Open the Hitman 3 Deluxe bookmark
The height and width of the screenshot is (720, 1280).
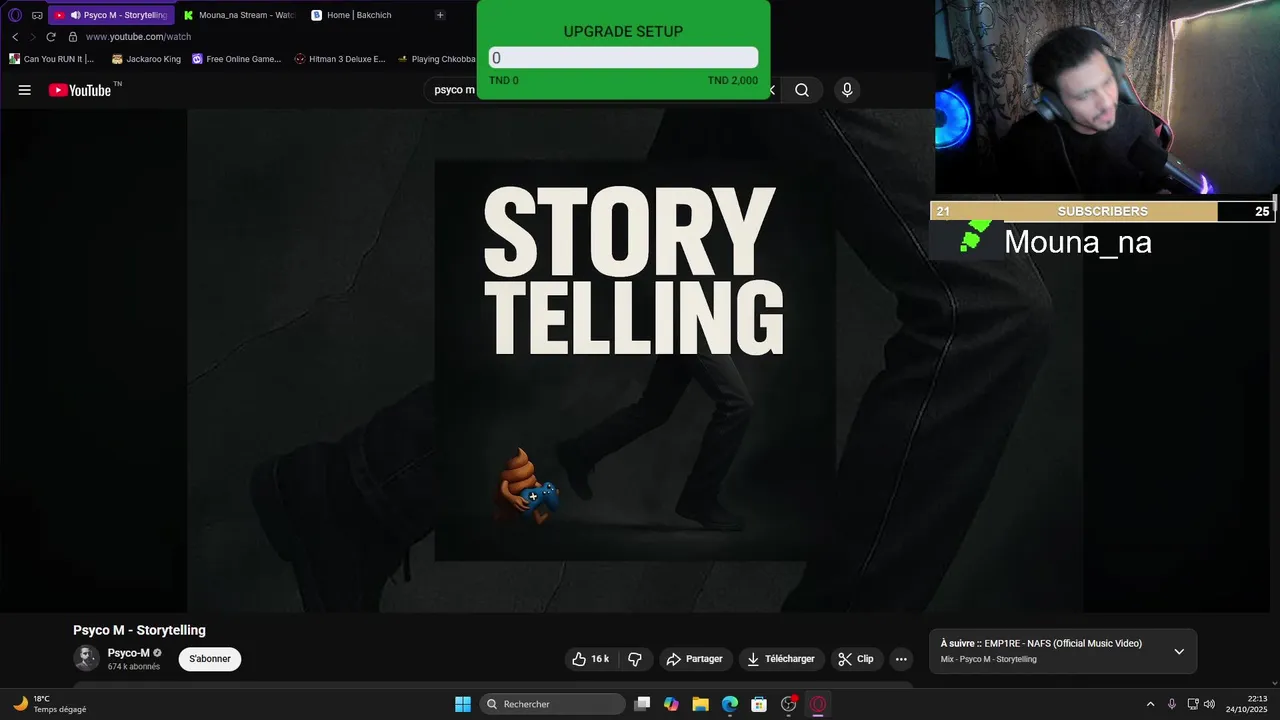[x=340, y=59]
